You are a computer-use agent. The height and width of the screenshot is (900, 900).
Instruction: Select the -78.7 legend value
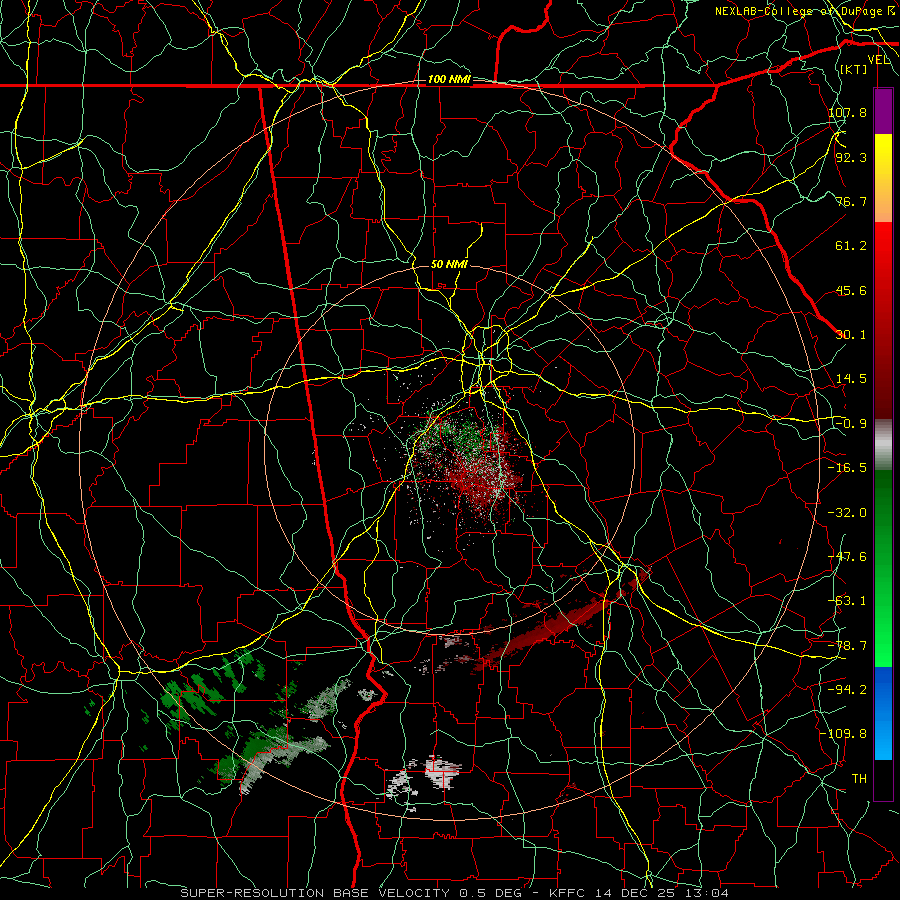[x=847, y=646]
